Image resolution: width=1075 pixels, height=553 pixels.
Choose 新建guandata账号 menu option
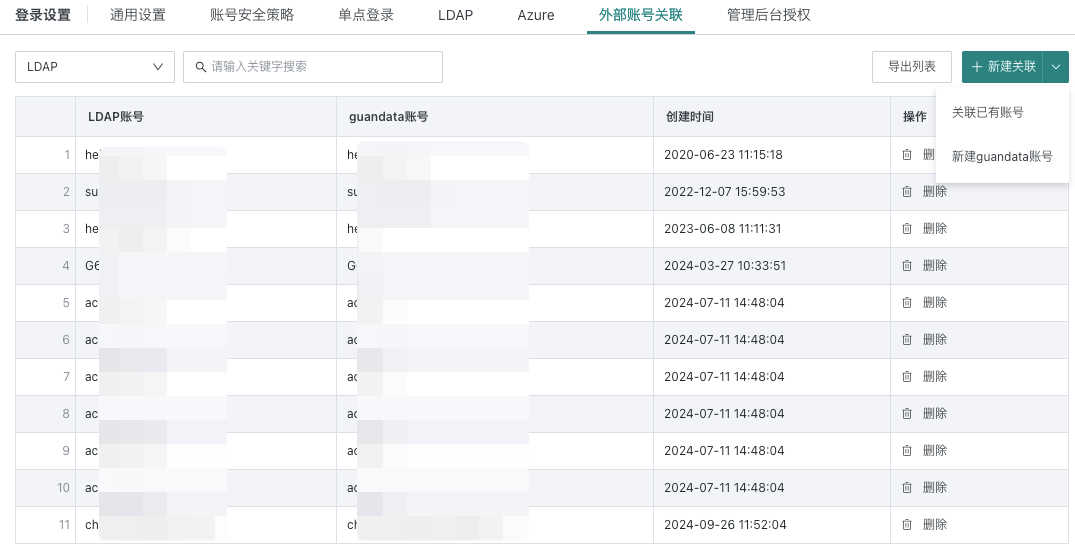[x=1001, y=157]
